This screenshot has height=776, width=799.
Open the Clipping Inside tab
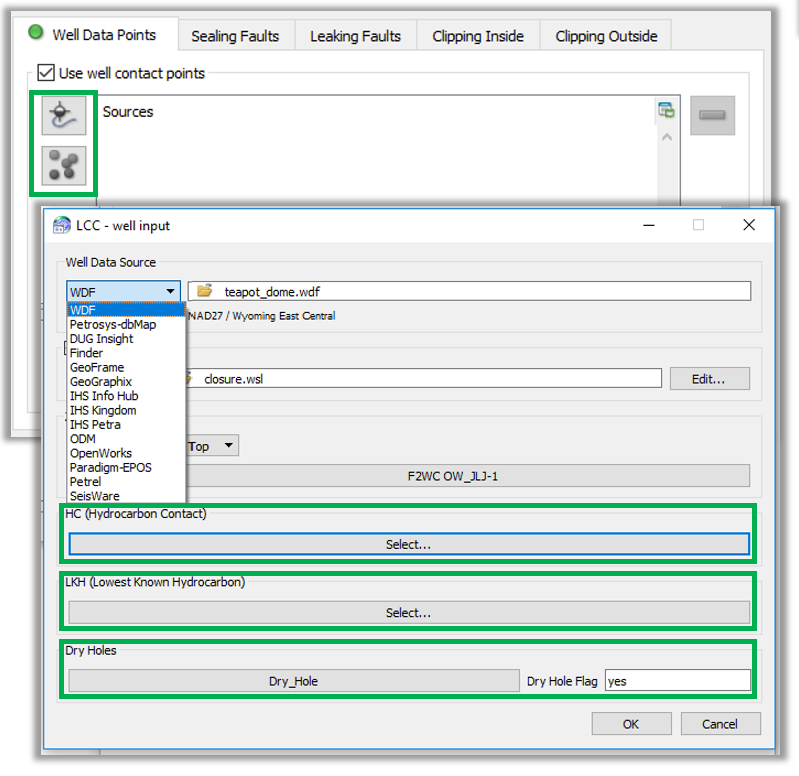[x=477, y=36]
